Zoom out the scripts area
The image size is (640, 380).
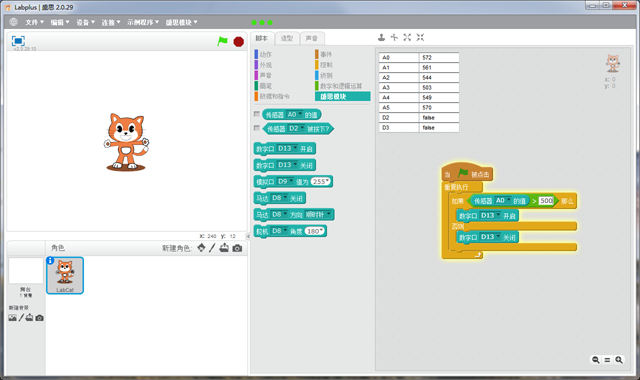tap(596, 360)
